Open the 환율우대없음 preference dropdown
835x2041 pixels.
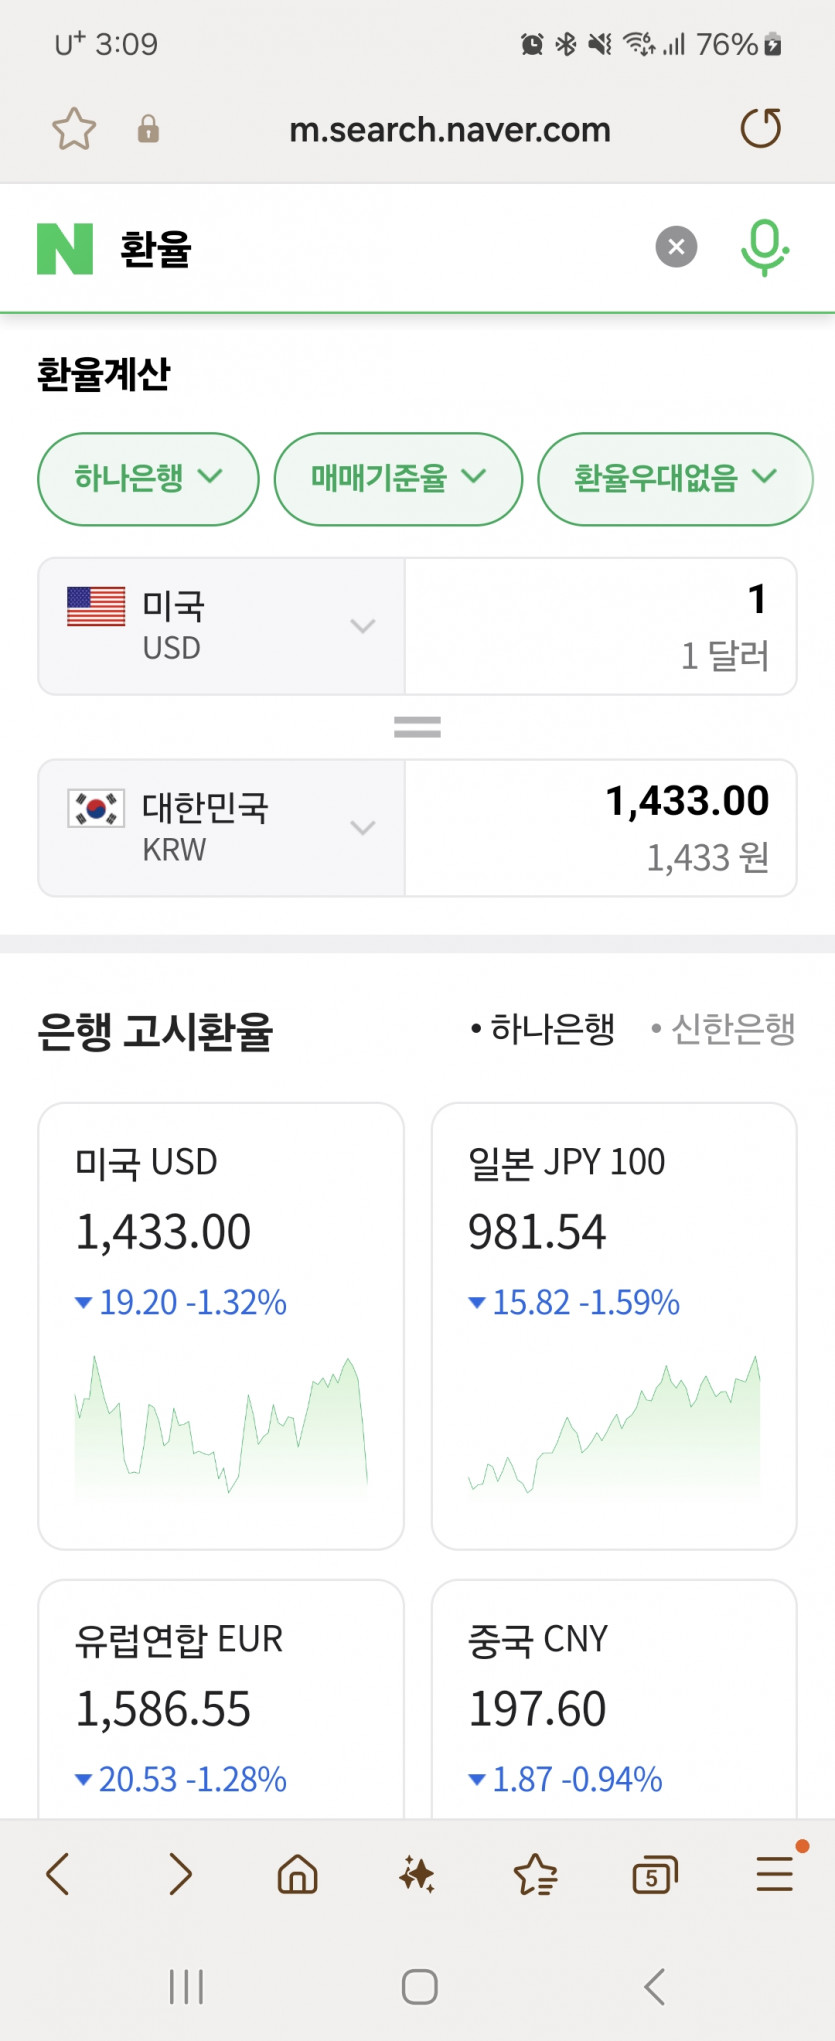point(675,478)
